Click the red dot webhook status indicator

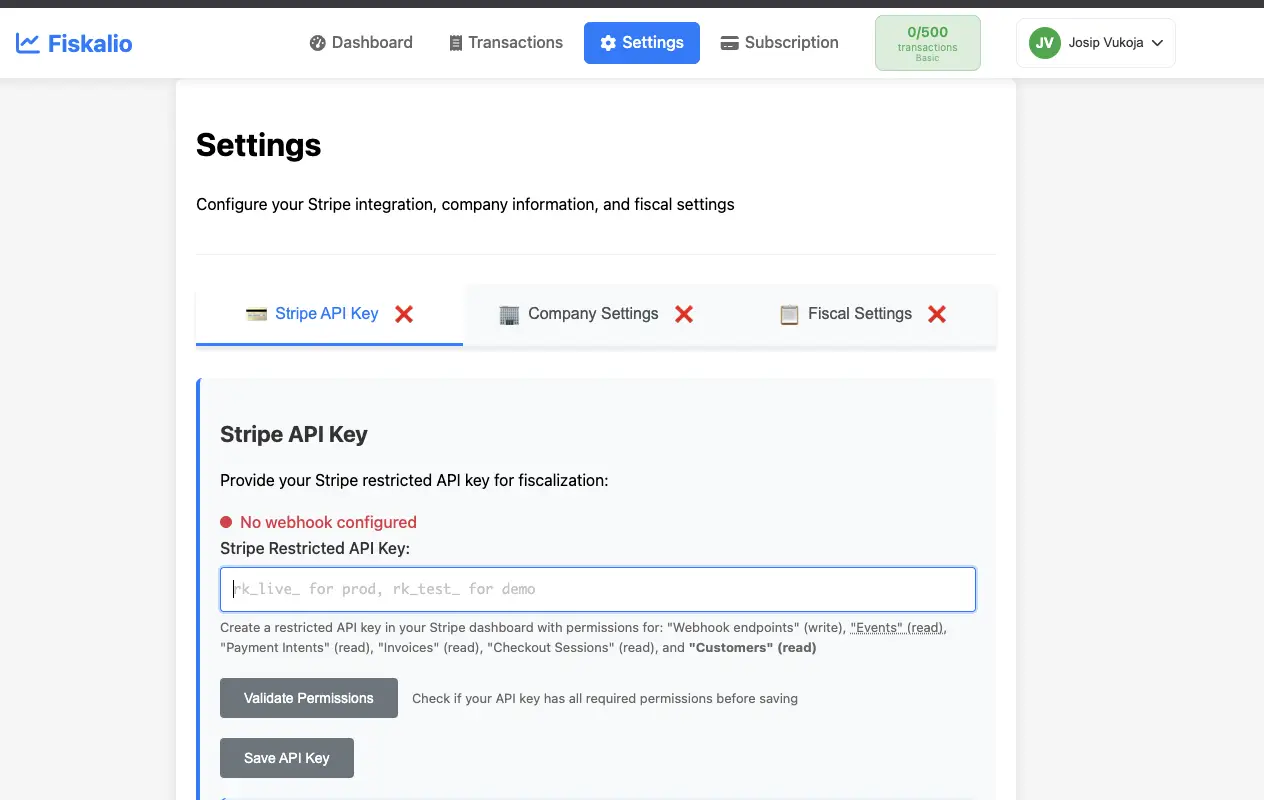[x=226, y=522]
